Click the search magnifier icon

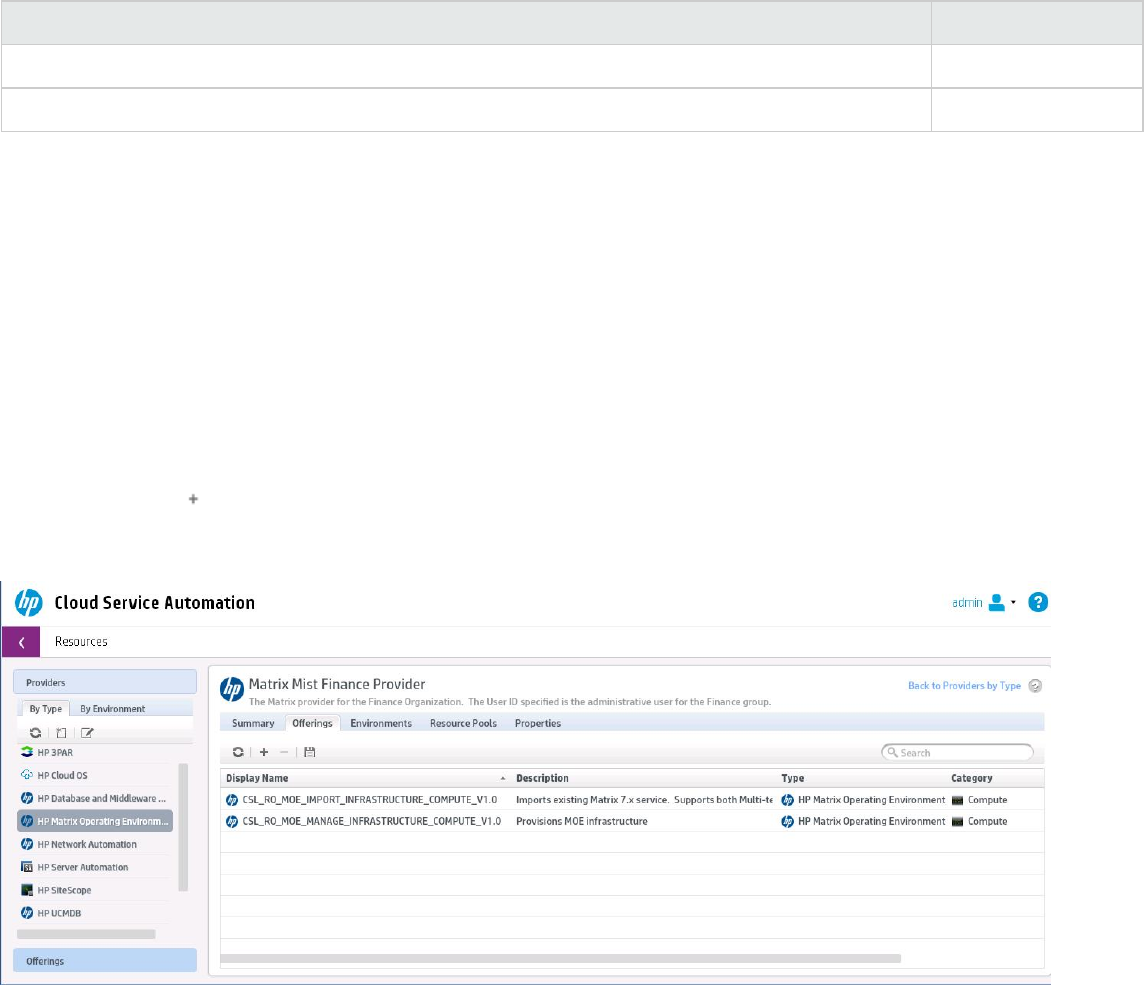892,752
